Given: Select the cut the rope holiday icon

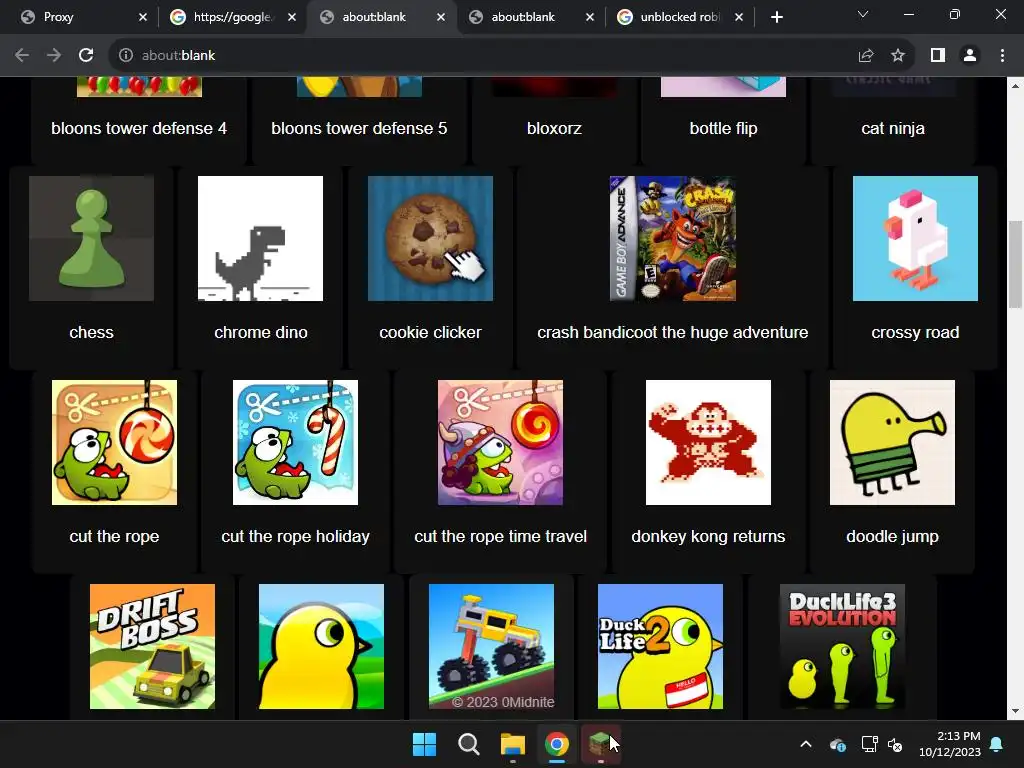Looking at the screenshot, I should click(x=295, y=442).
